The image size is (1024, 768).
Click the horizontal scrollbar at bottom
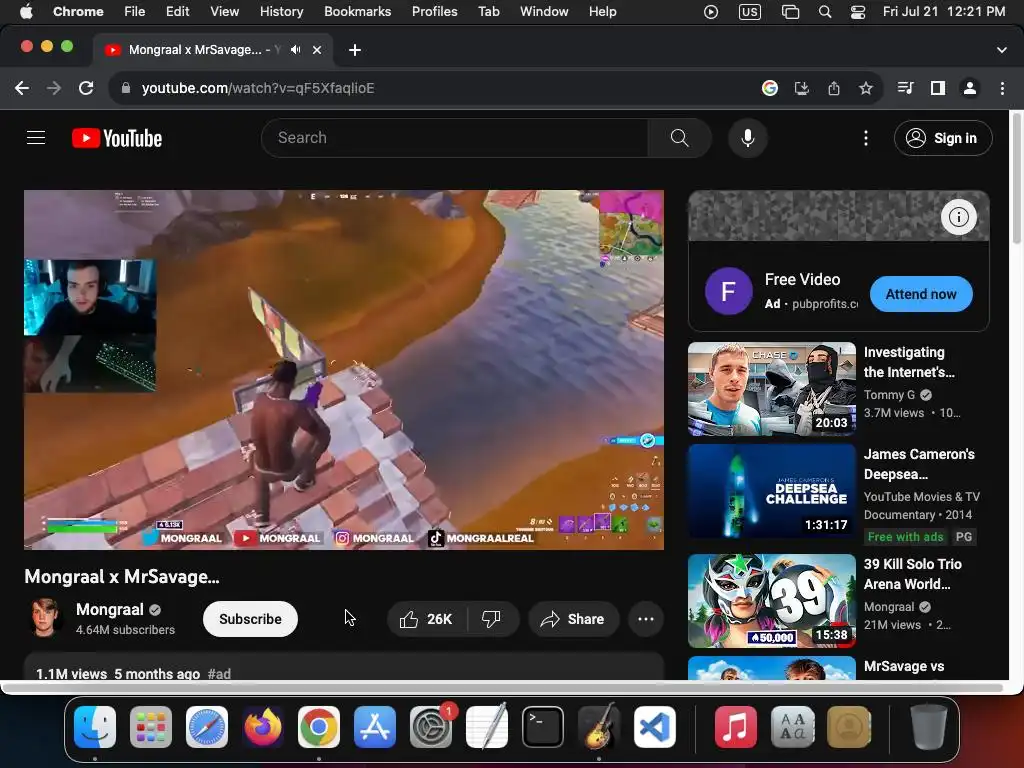click(503, 688)
